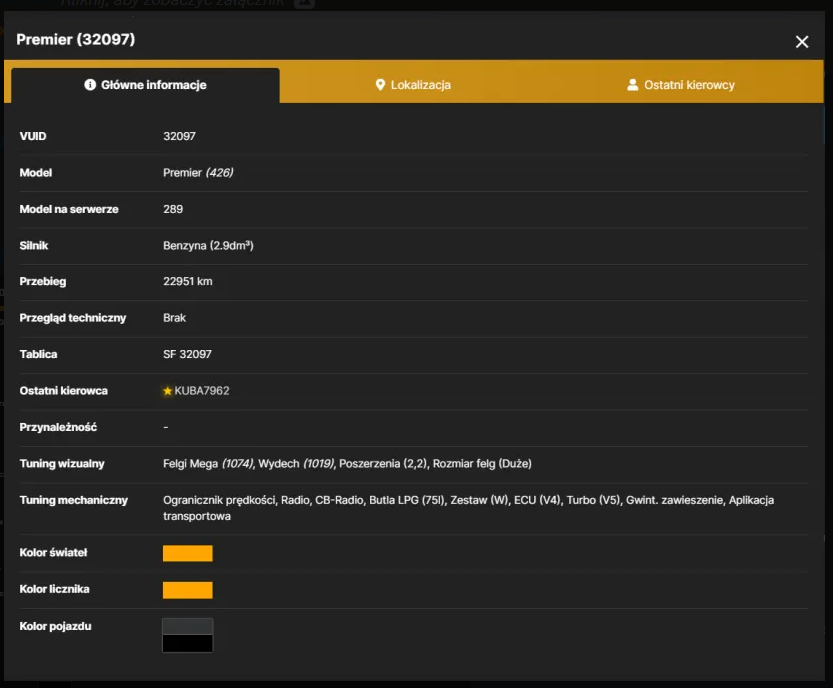Select the Główne informacje tab

point(145,85)
